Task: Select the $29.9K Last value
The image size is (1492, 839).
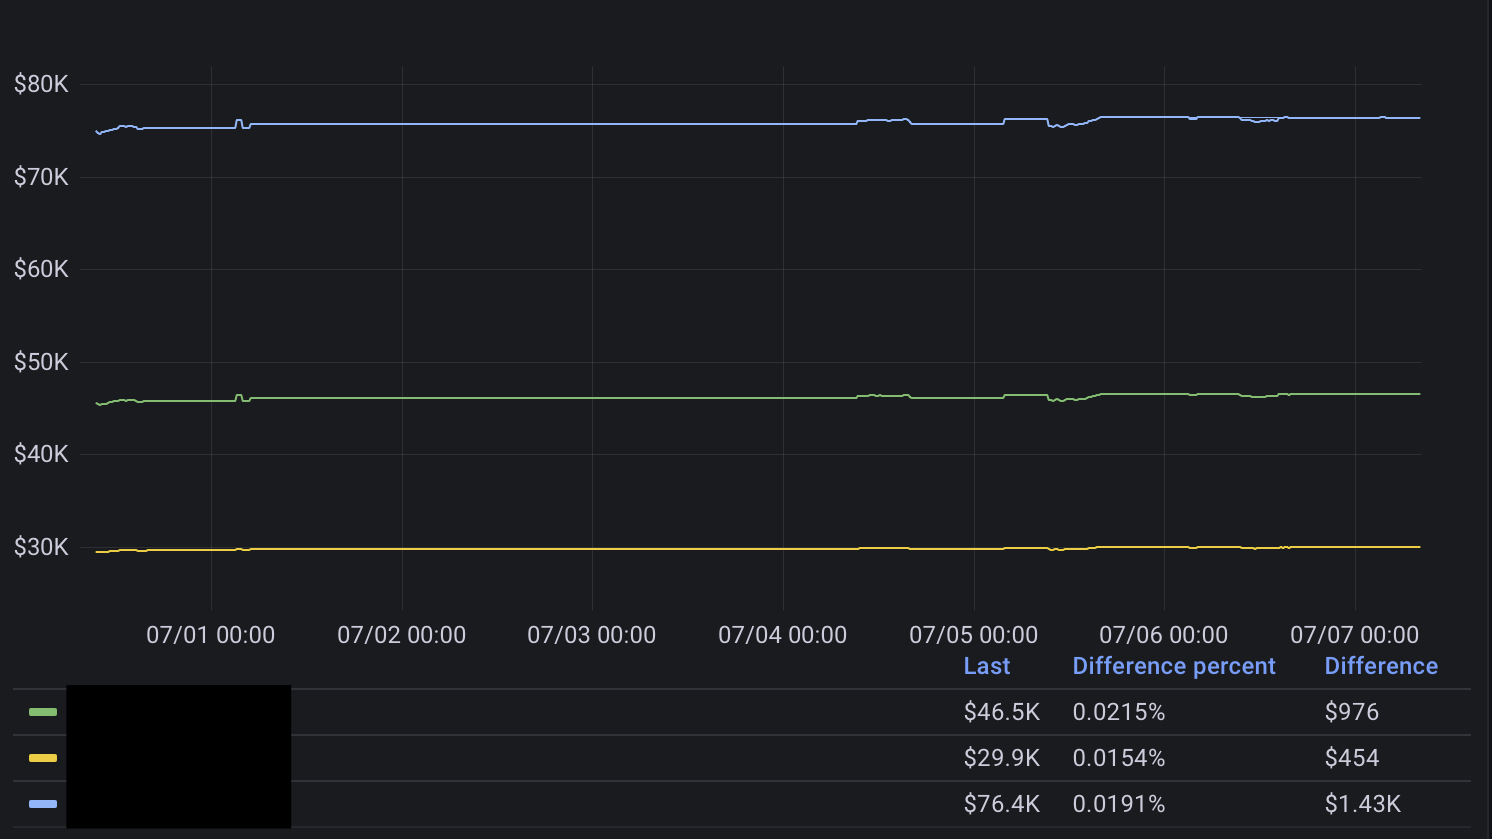Action: [1003, 758]
